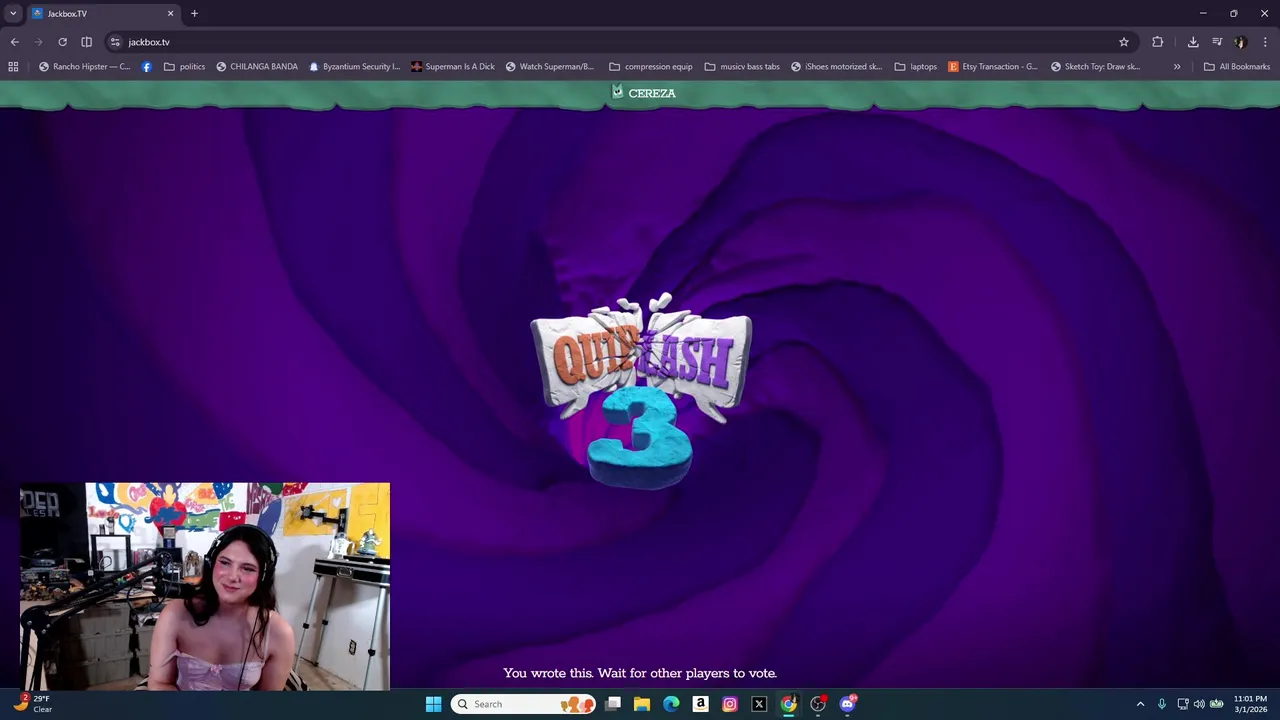Open the Chrome three-dot menu
1280x720 pixels.
tap(1265, 42)
